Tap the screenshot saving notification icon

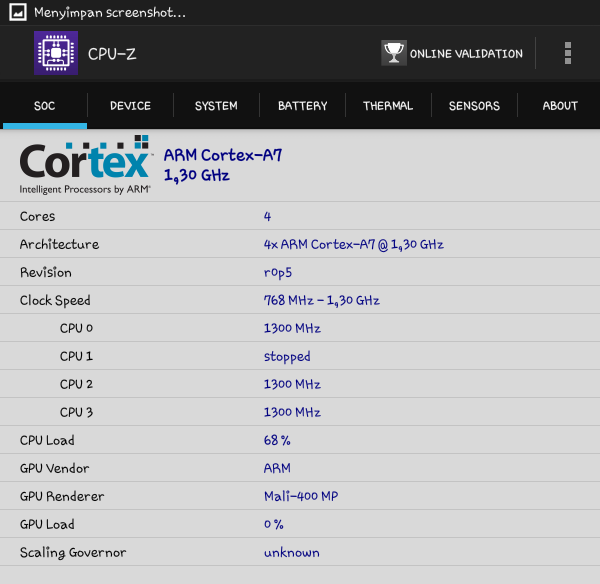[18, 12]
